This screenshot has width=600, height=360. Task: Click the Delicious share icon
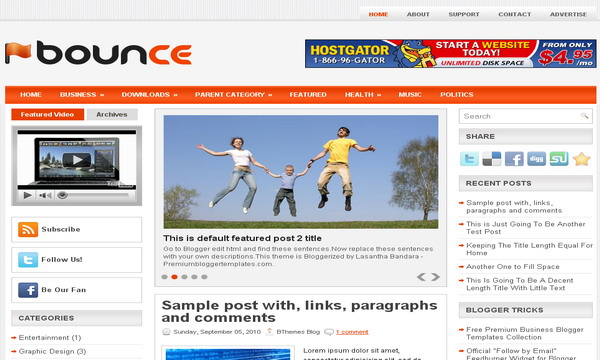(492, 158)
